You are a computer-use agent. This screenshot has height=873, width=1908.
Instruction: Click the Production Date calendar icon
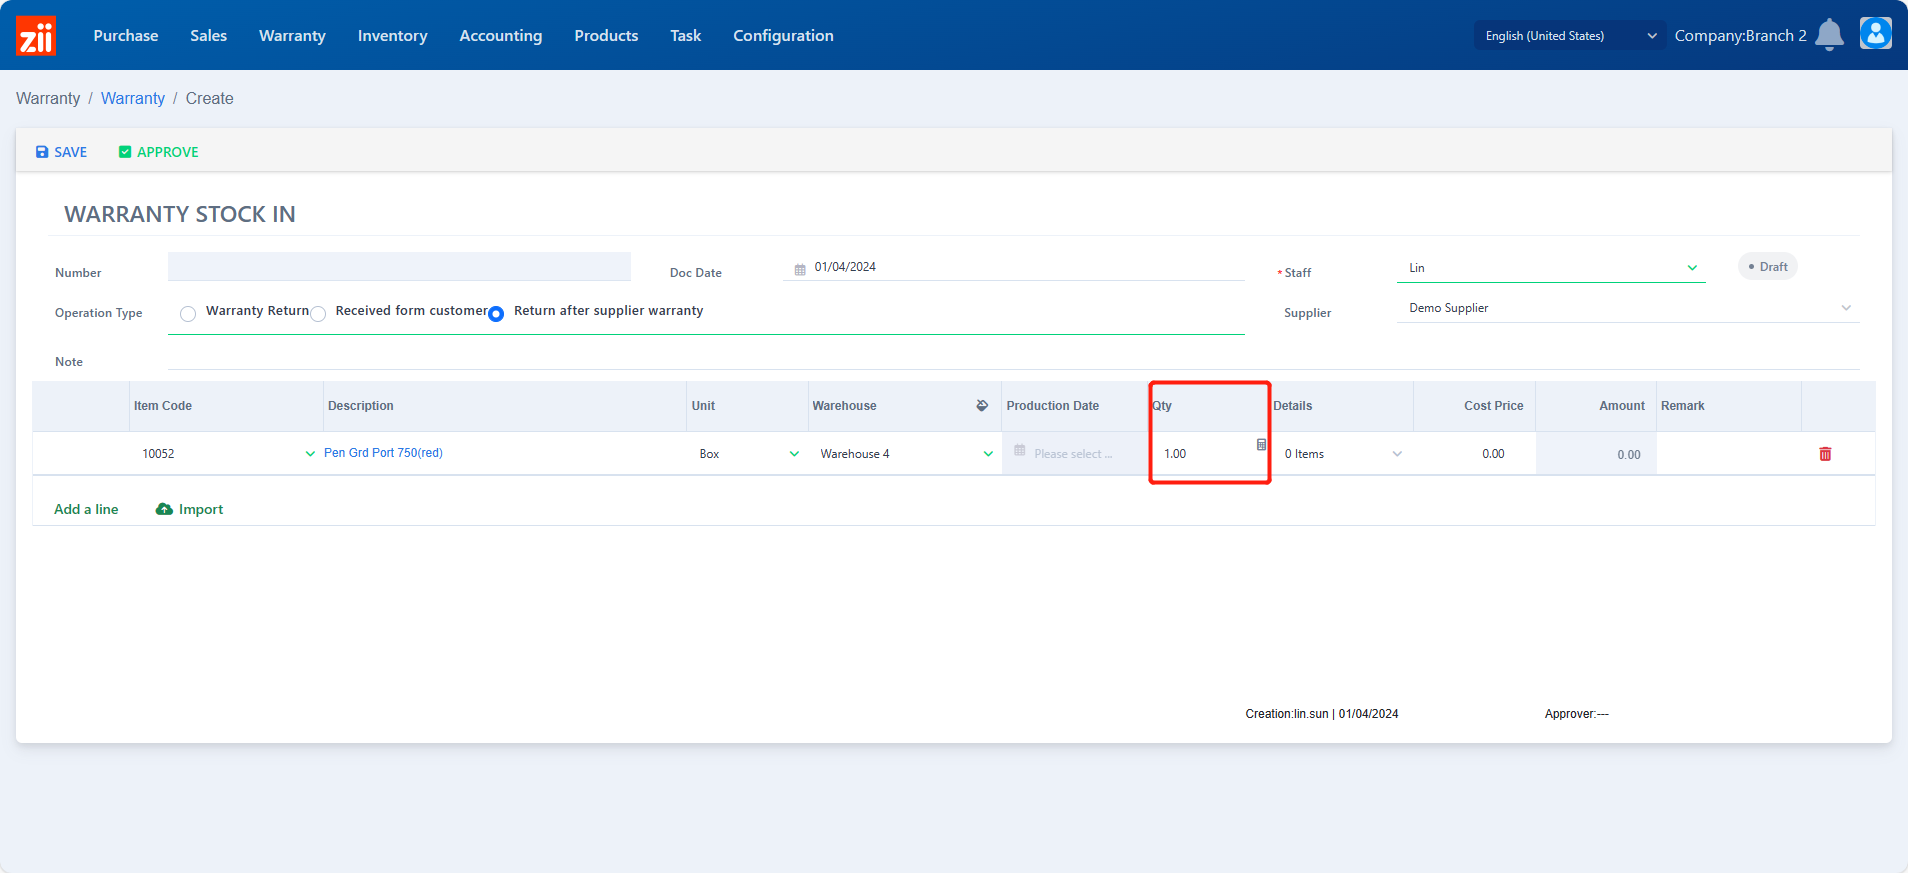coord(1020,451)
